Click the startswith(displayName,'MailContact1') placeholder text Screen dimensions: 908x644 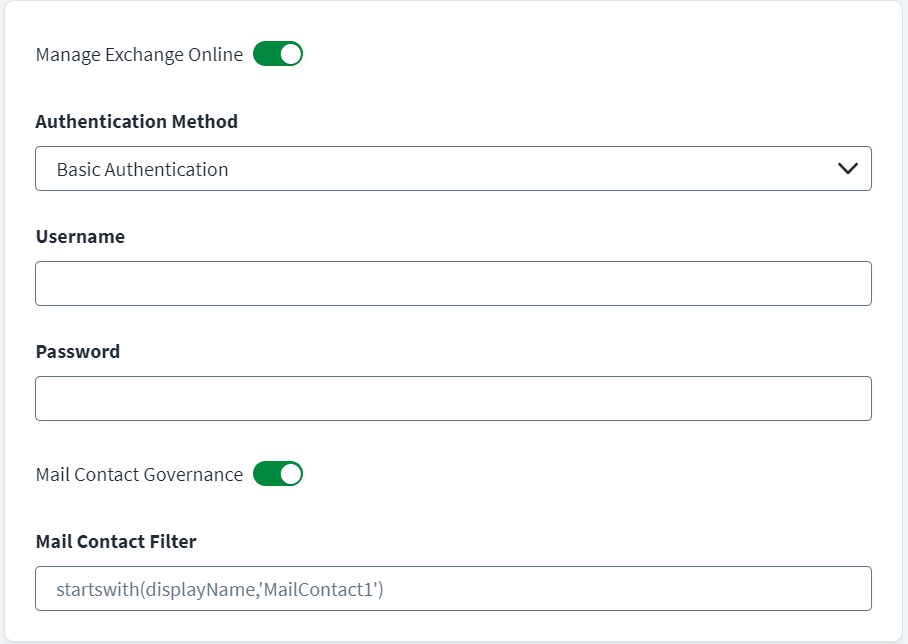(x=220, y=589)
